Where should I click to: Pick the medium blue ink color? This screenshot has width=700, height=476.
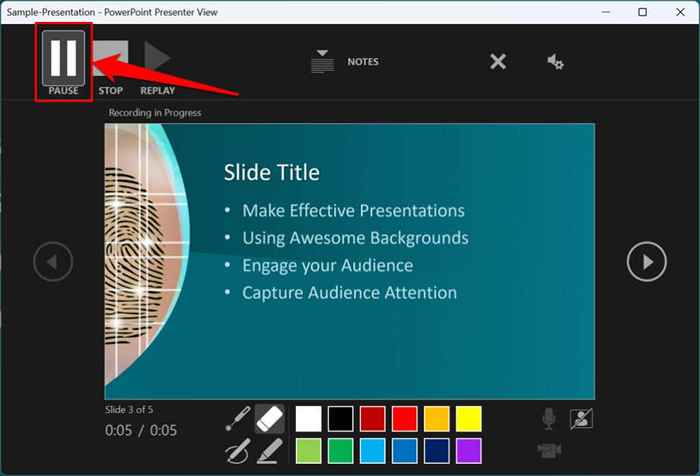tap(404, 451)
